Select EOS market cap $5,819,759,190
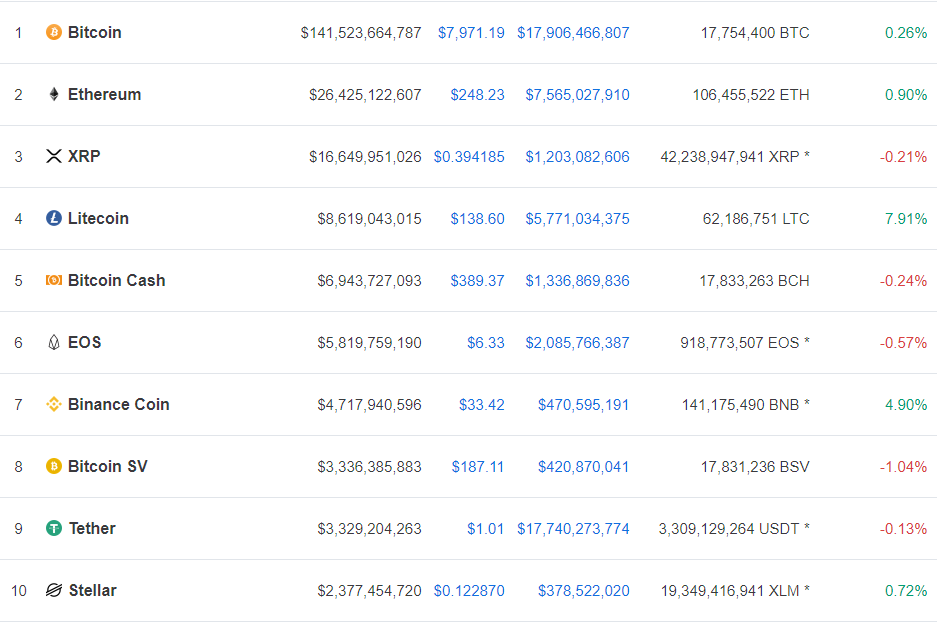 click(369, 343)
